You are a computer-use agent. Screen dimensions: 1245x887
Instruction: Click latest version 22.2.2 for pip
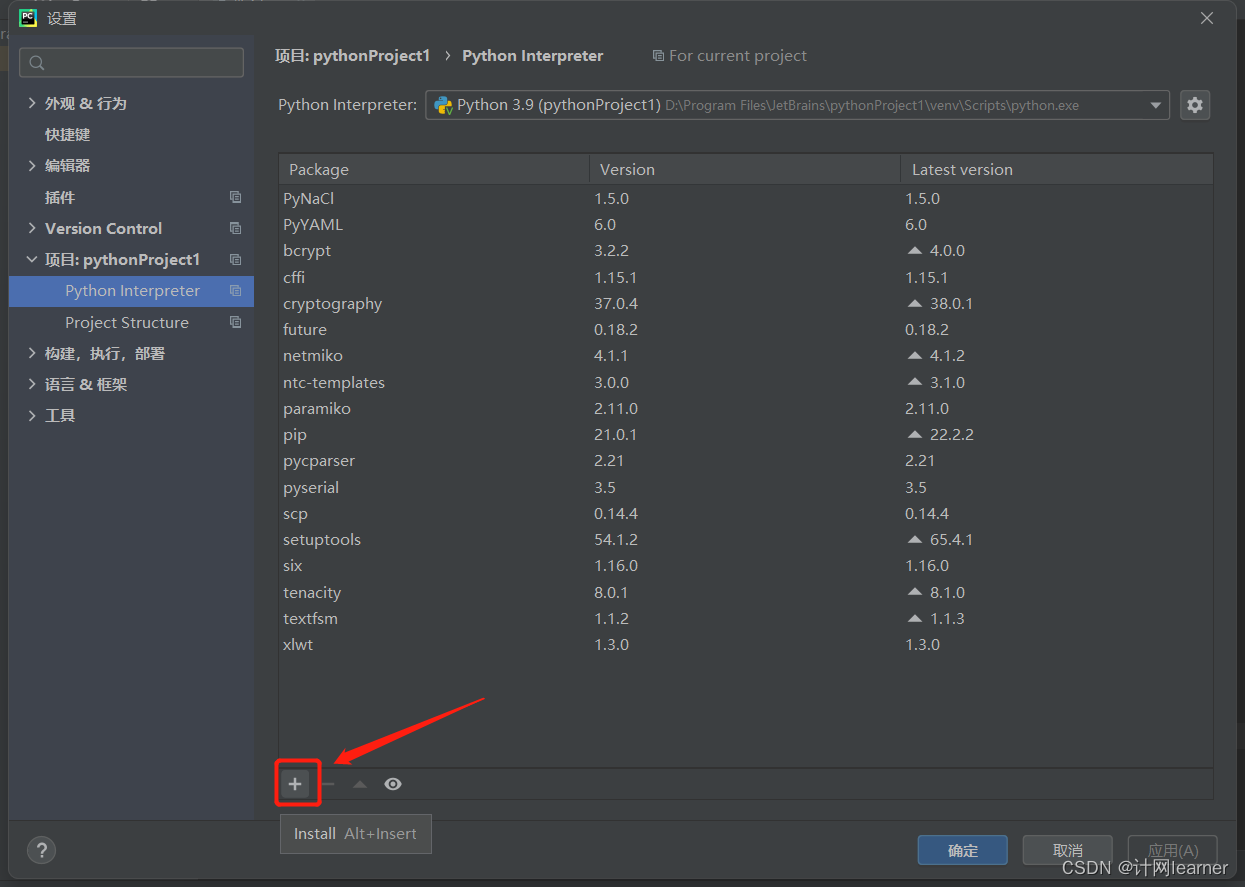click(x=951, y=434)
